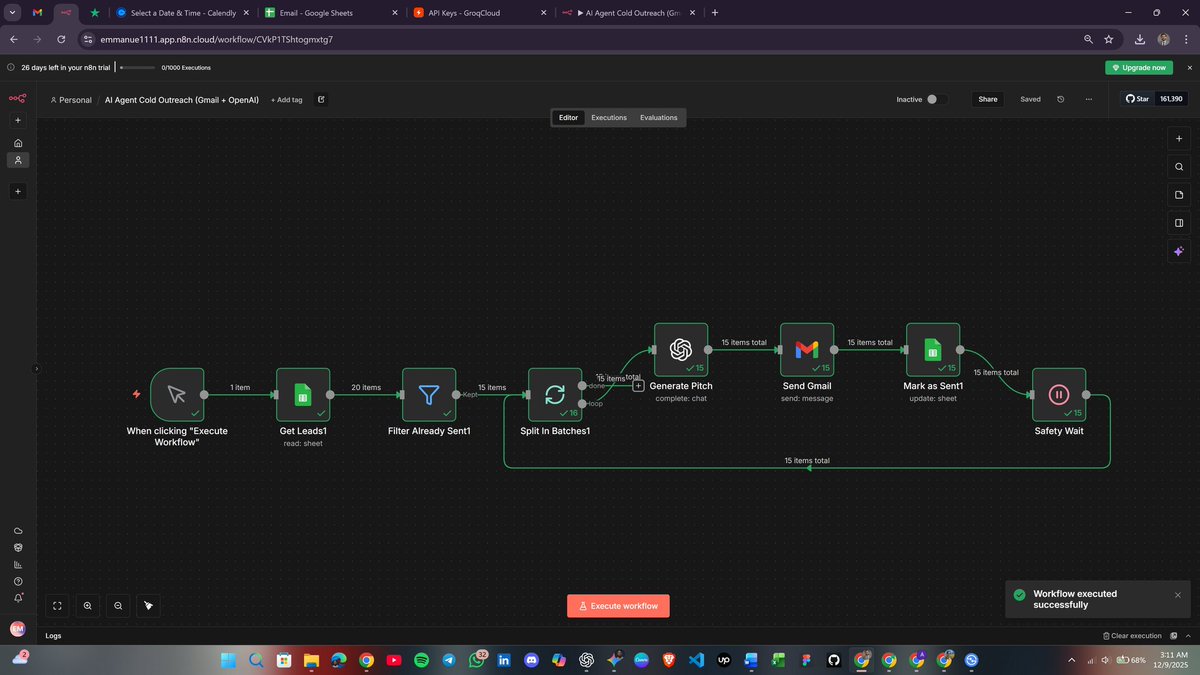Add a project with the lower sidebar plus

[18, 191]
